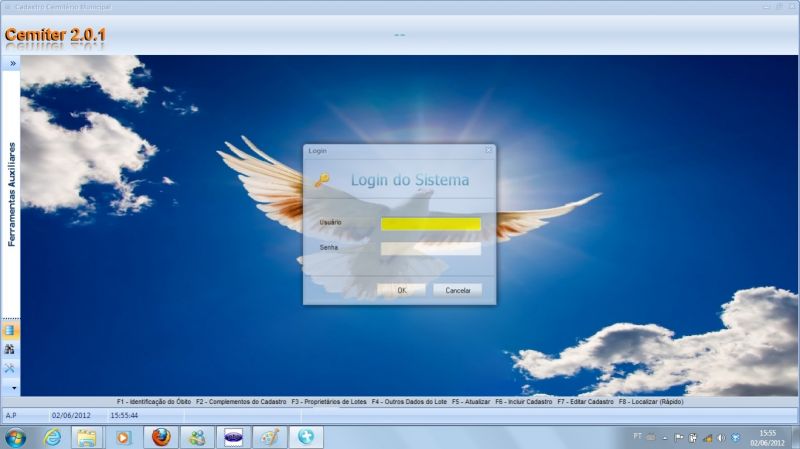The height and width of the screenshot is (449, 800).
Task: Show hidden system tray icons arrow
Action: (664, 438)
